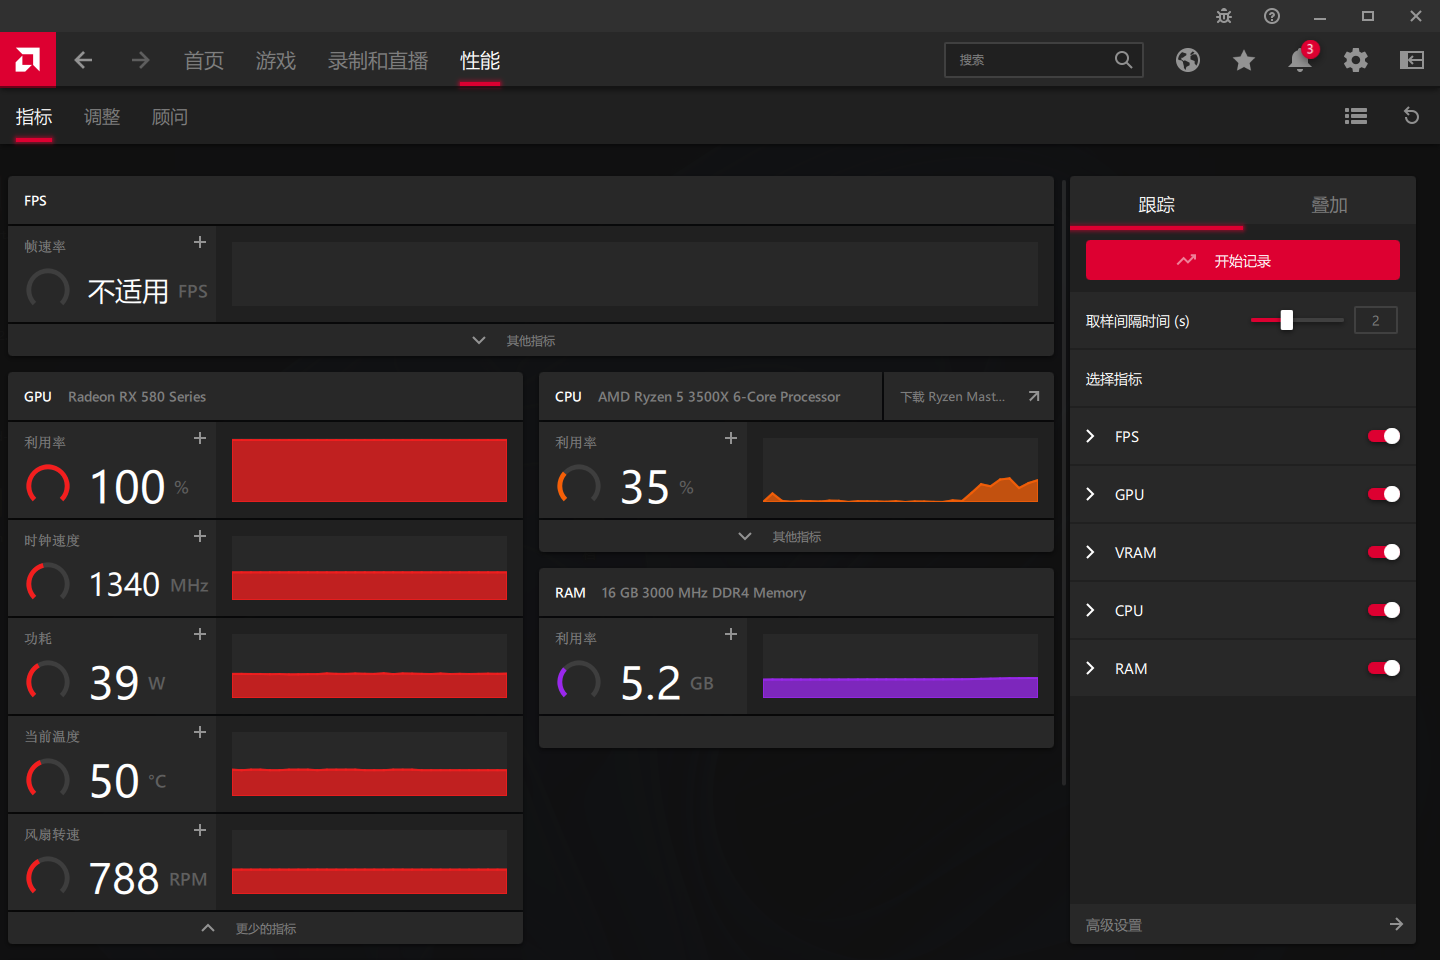Click the sampling interval slider handle

[x=1287, y=320]
